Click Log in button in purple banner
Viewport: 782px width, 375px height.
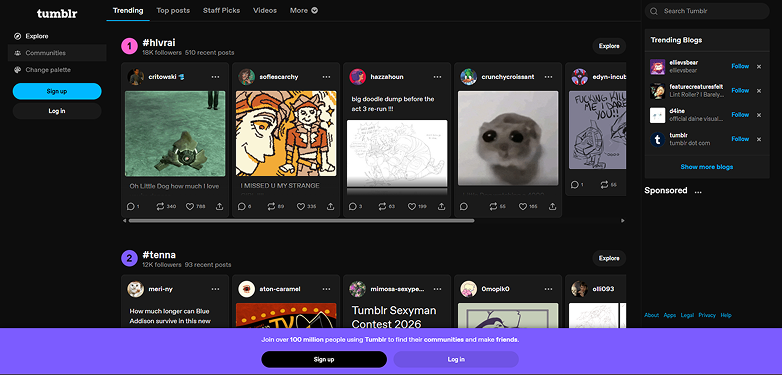456,360
